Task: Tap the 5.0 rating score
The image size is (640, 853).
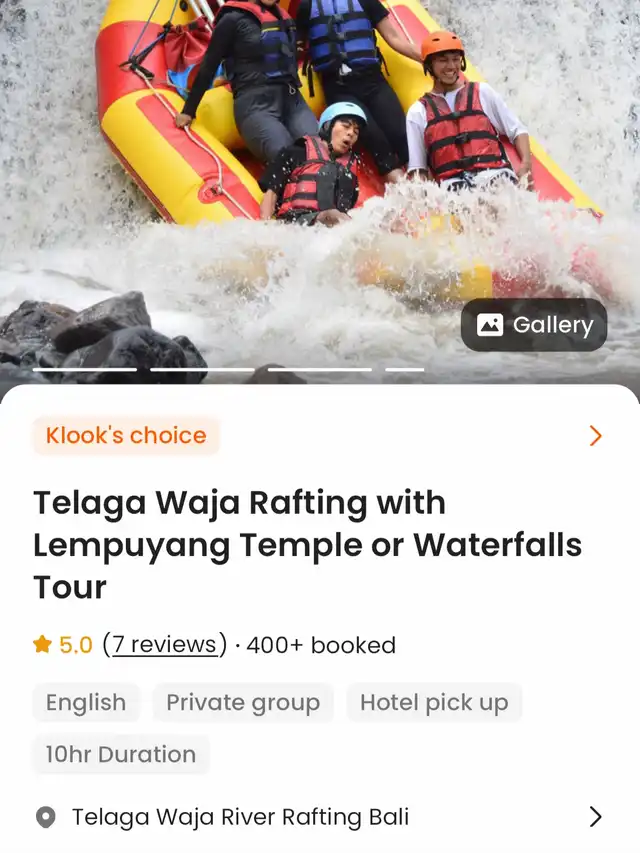Action: pos(76,645)
